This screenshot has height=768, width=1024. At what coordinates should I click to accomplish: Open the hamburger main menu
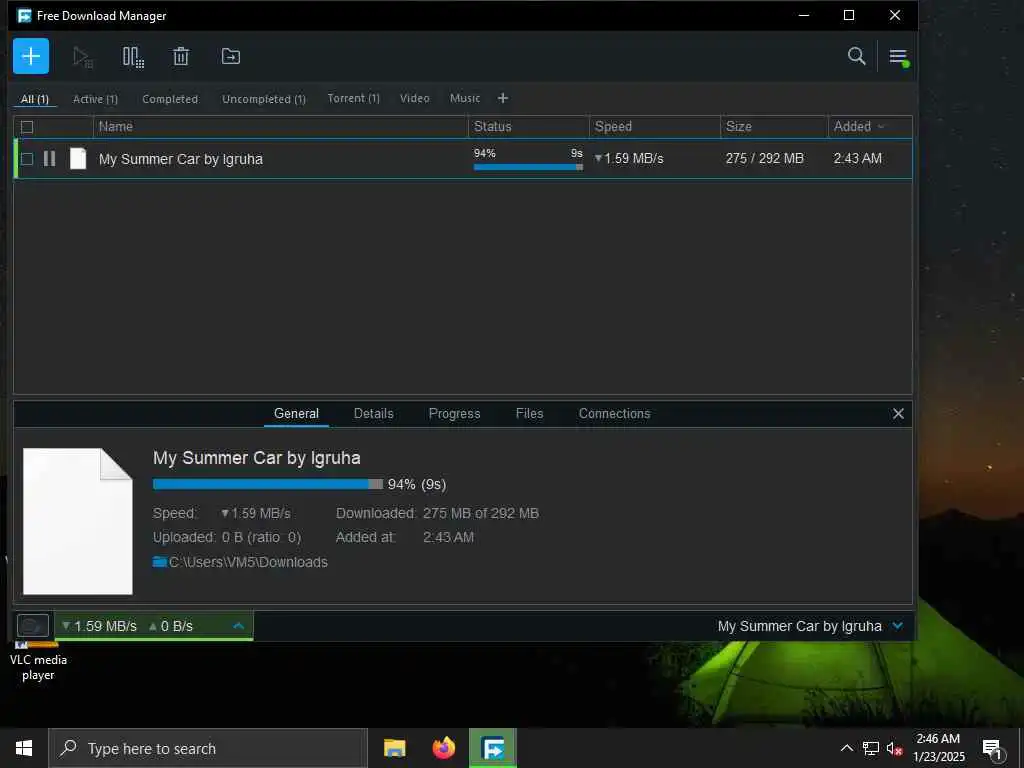(x=899, y=57)
